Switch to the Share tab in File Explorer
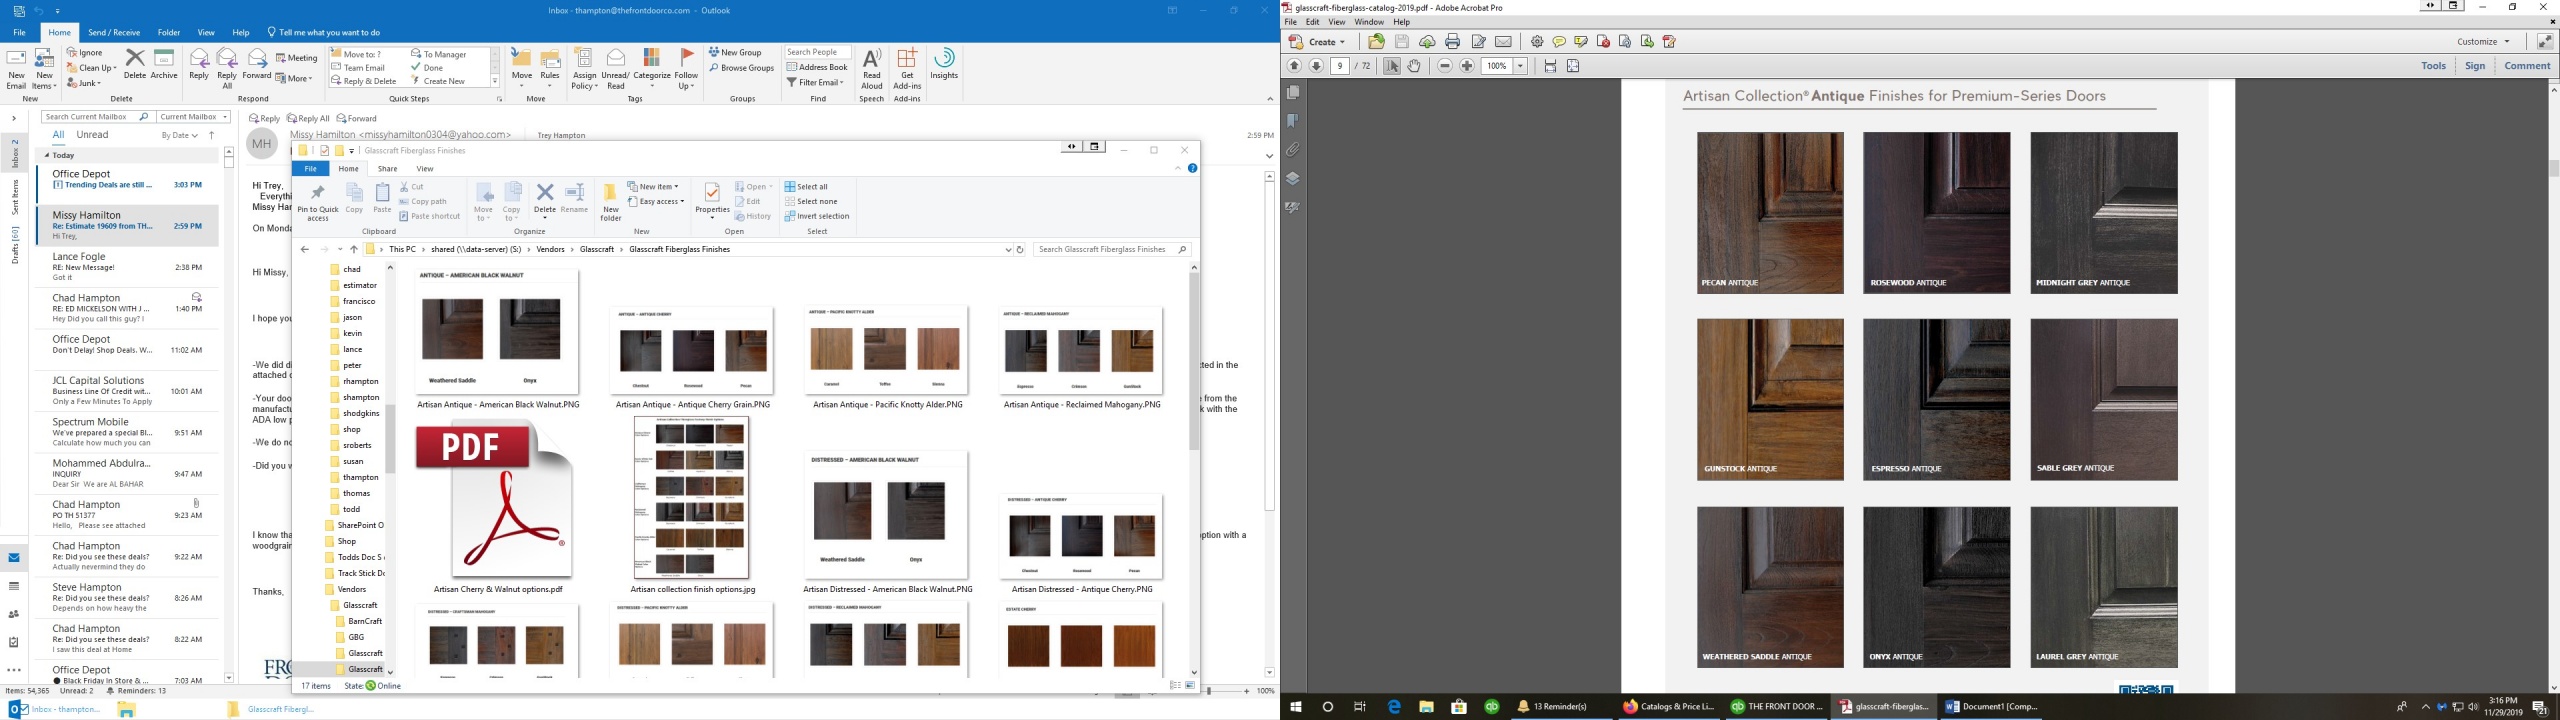This screenshot has width=2560, height=720. pos(387,169)
